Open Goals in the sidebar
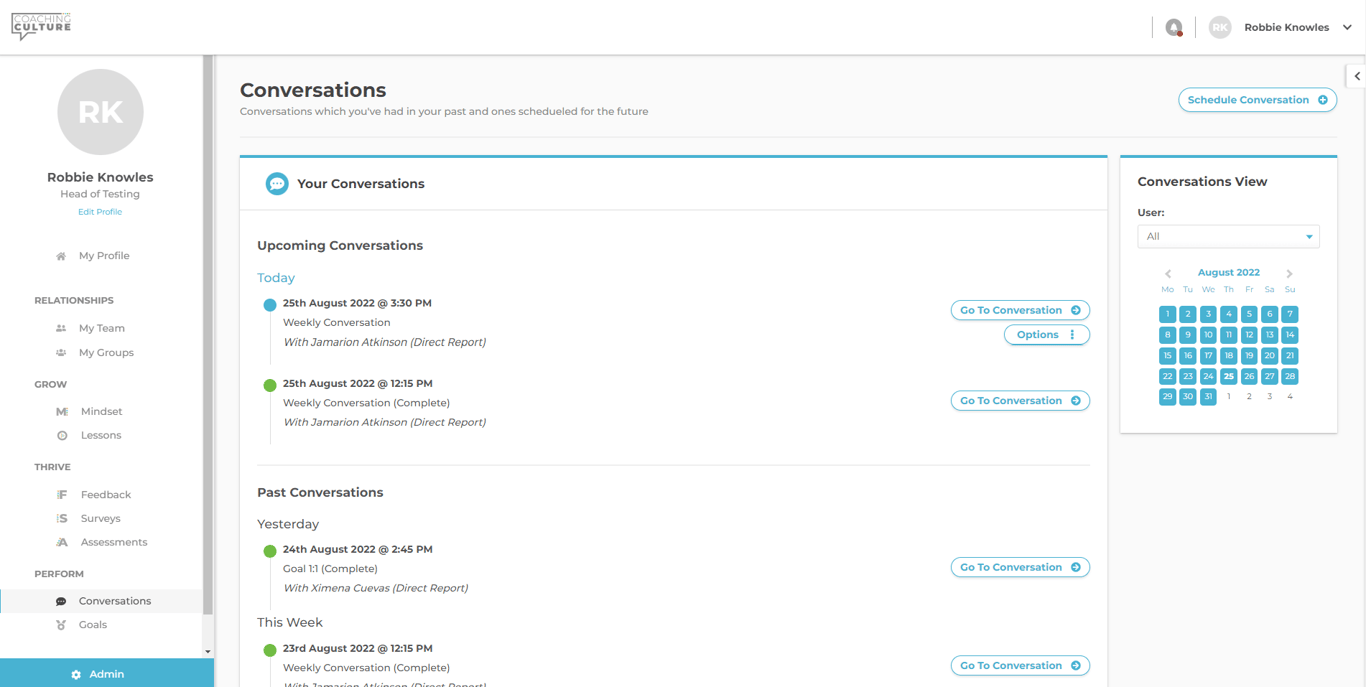The height and width of the screenshot is (687, 1366). (93, 625)
